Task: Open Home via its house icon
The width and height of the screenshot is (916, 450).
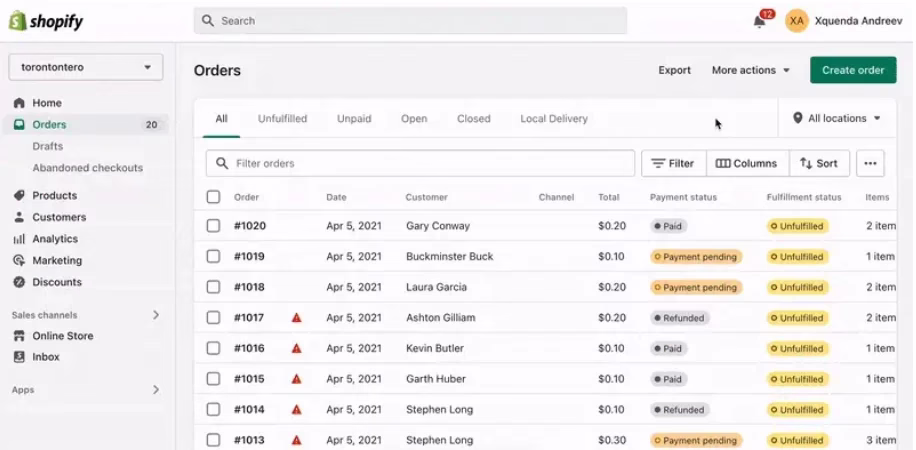Action: pos(19,103)
